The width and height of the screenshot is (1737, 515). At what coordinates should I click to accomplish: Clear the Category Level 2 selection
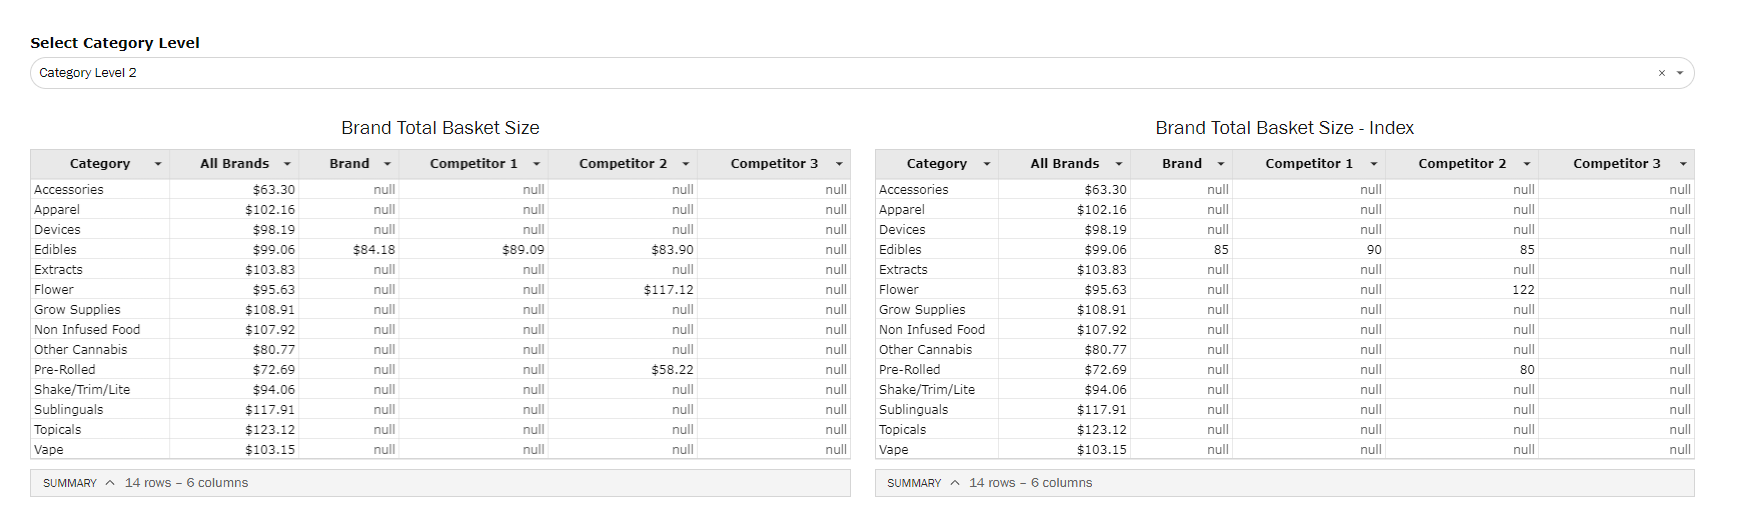pyautogui.click(x=1662, y=73)
